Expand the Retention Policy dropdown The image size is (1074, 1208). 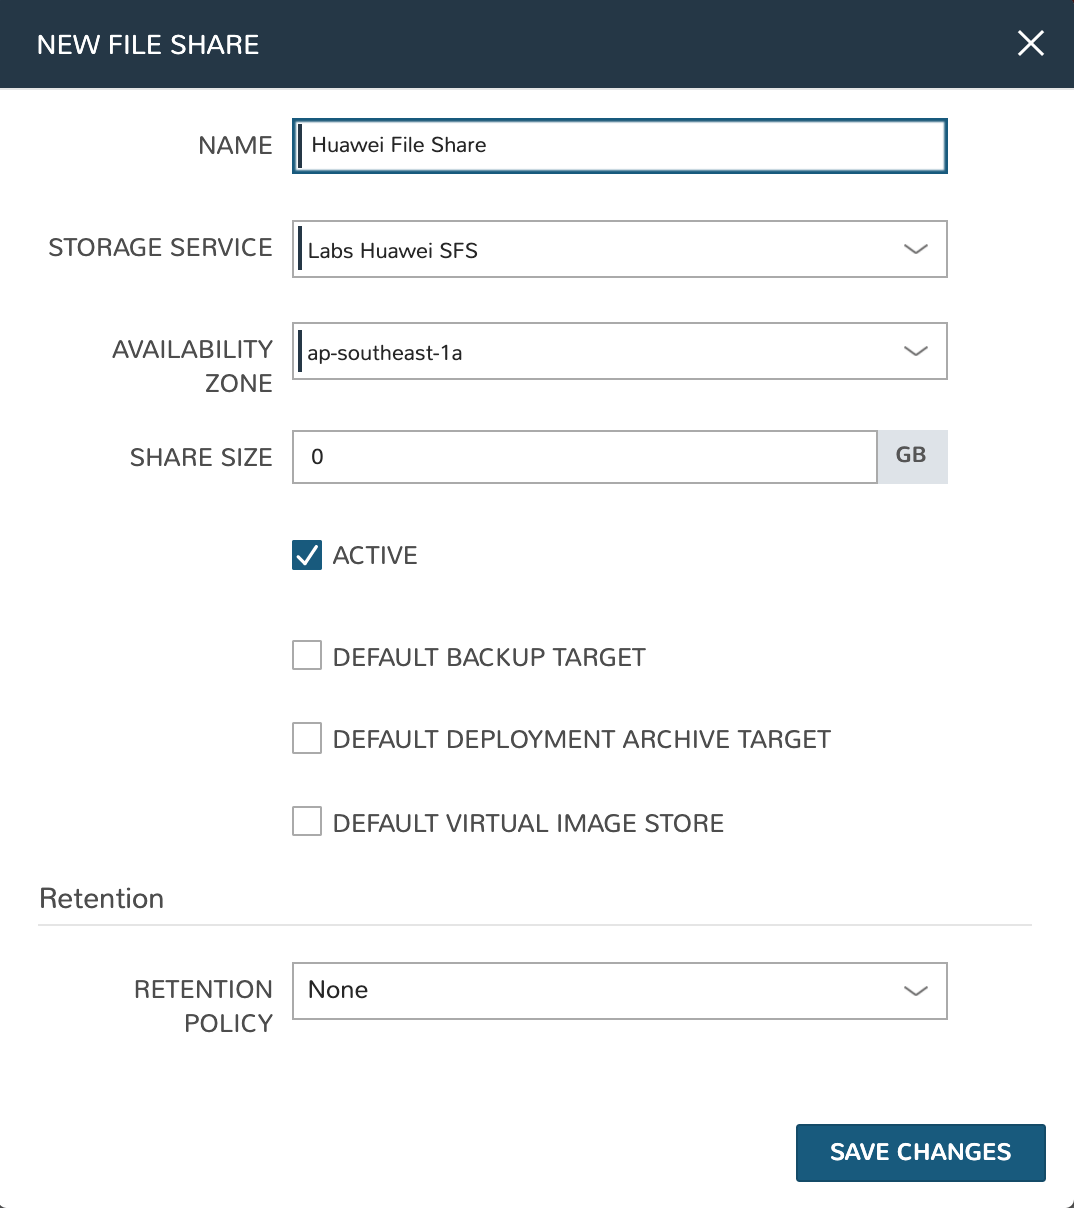coord(600,991)
